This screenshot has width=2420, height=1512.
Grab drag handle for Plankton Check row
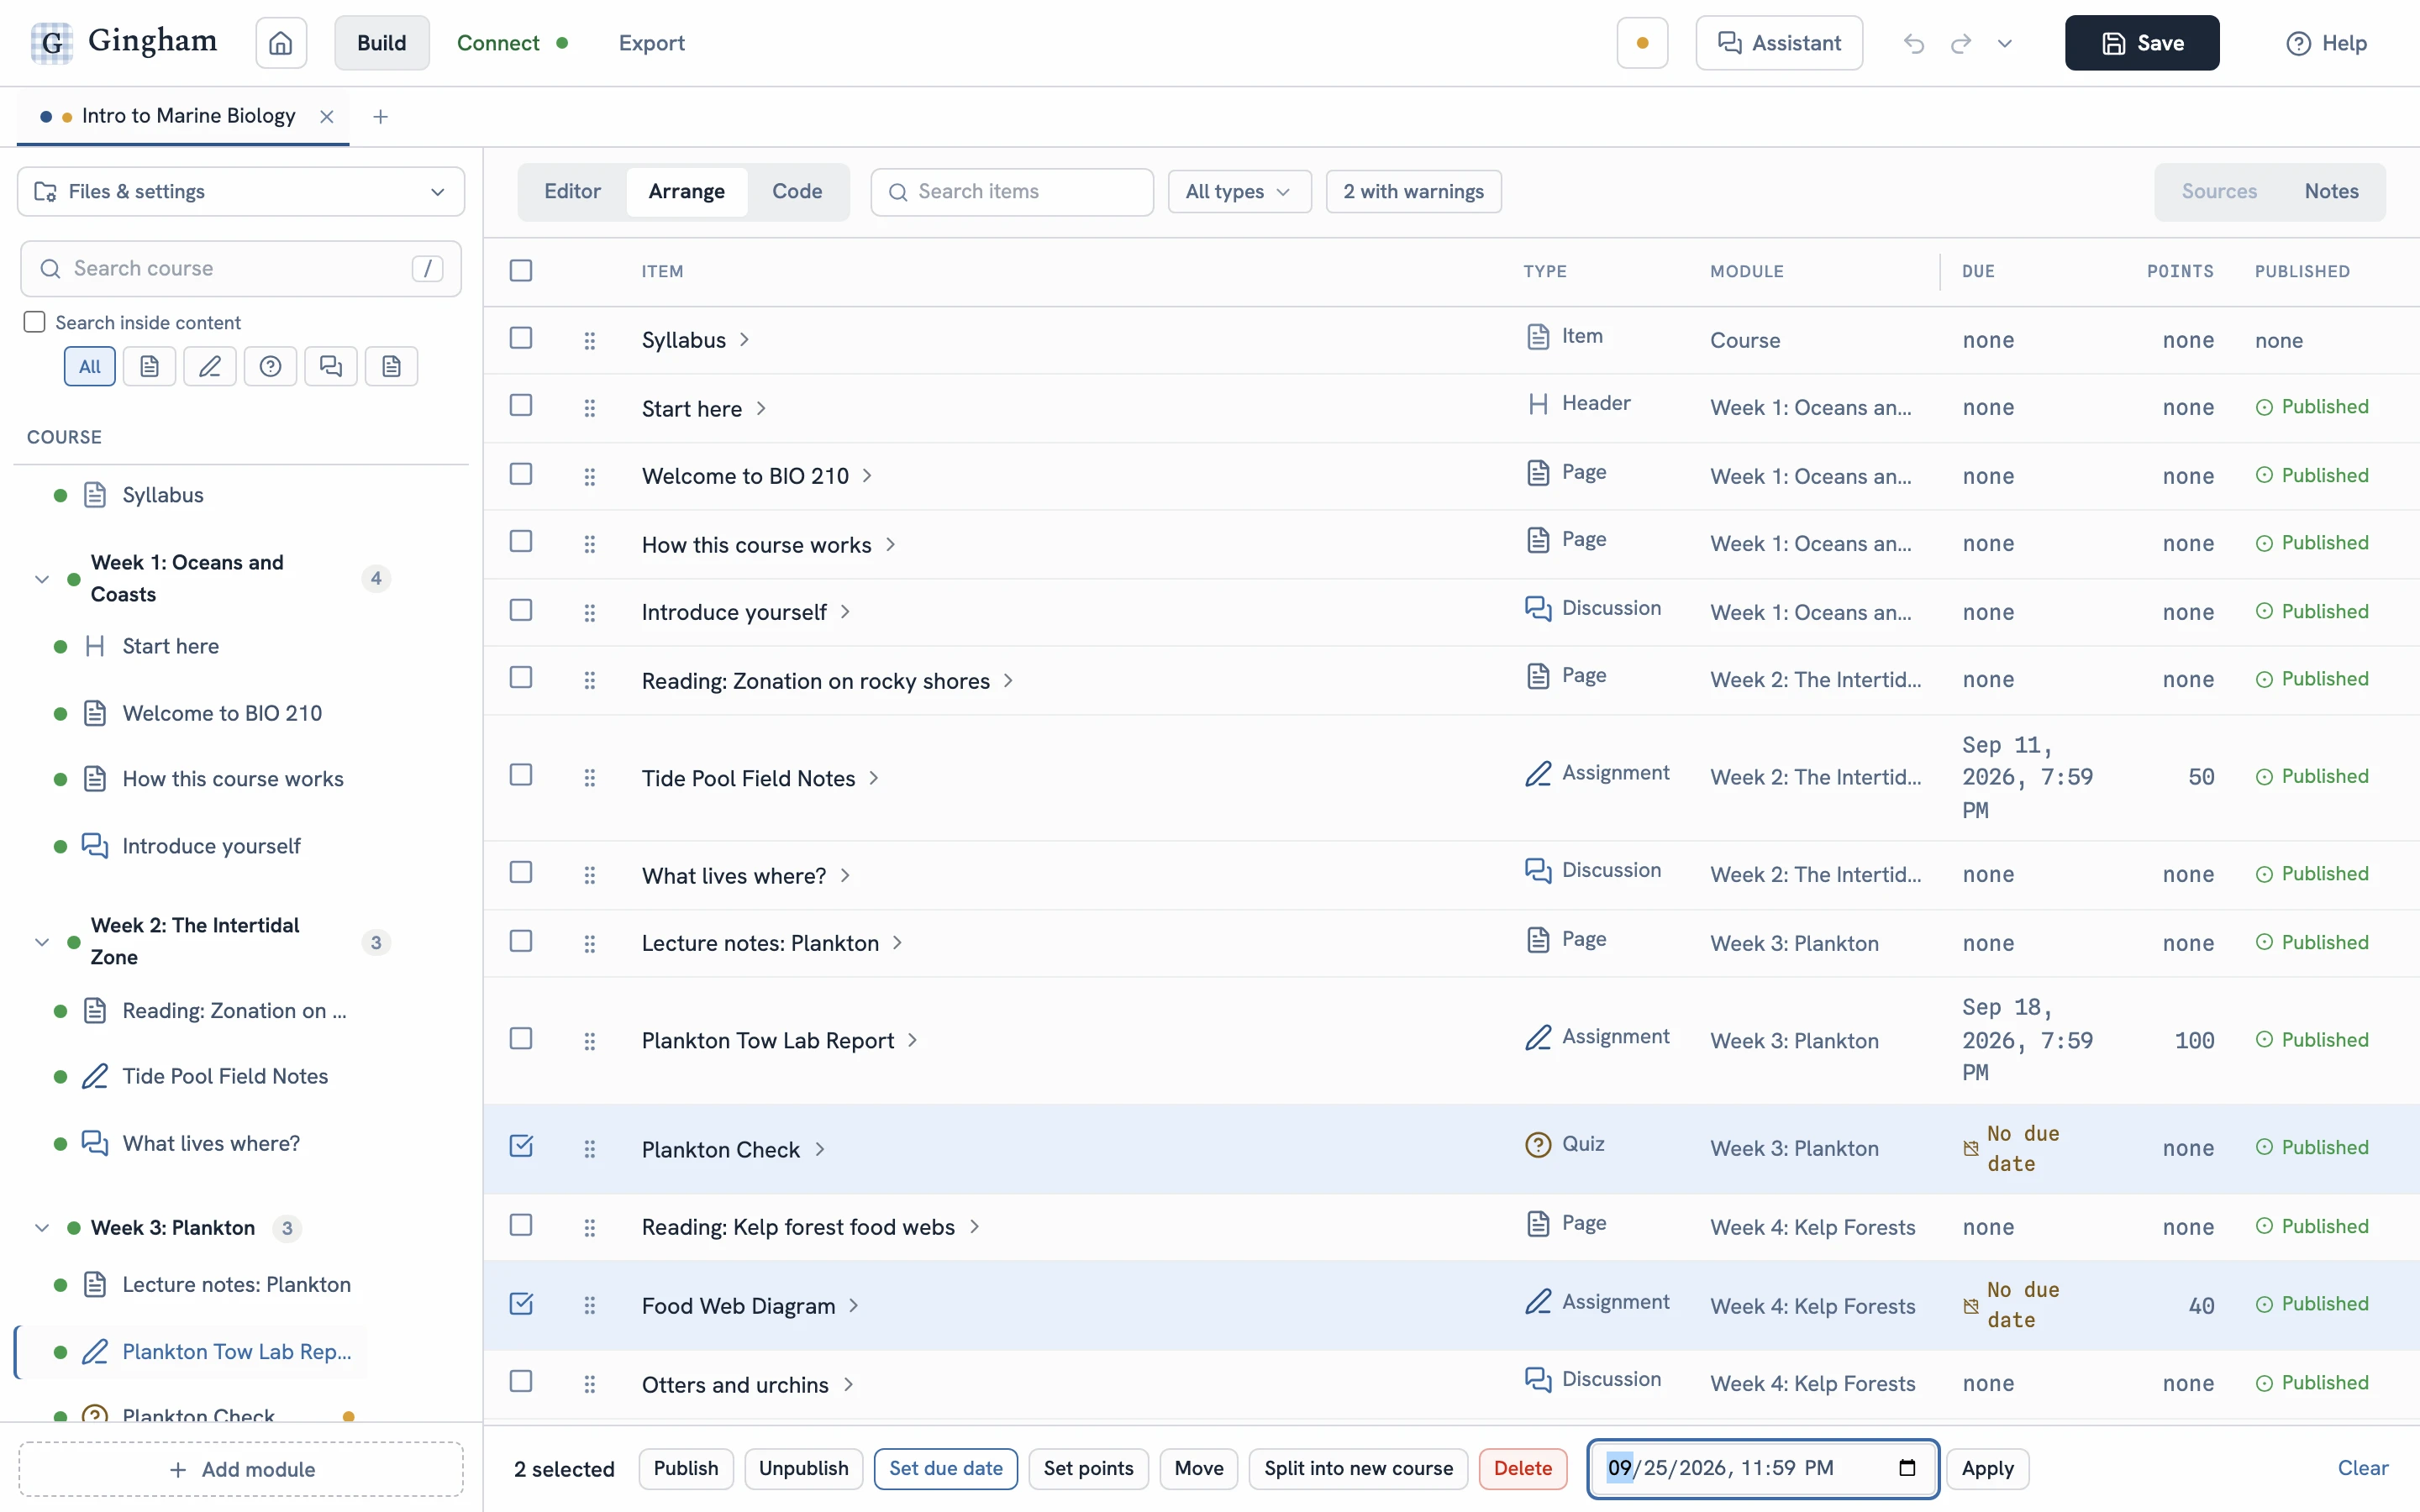click(x=590, y=1149)
